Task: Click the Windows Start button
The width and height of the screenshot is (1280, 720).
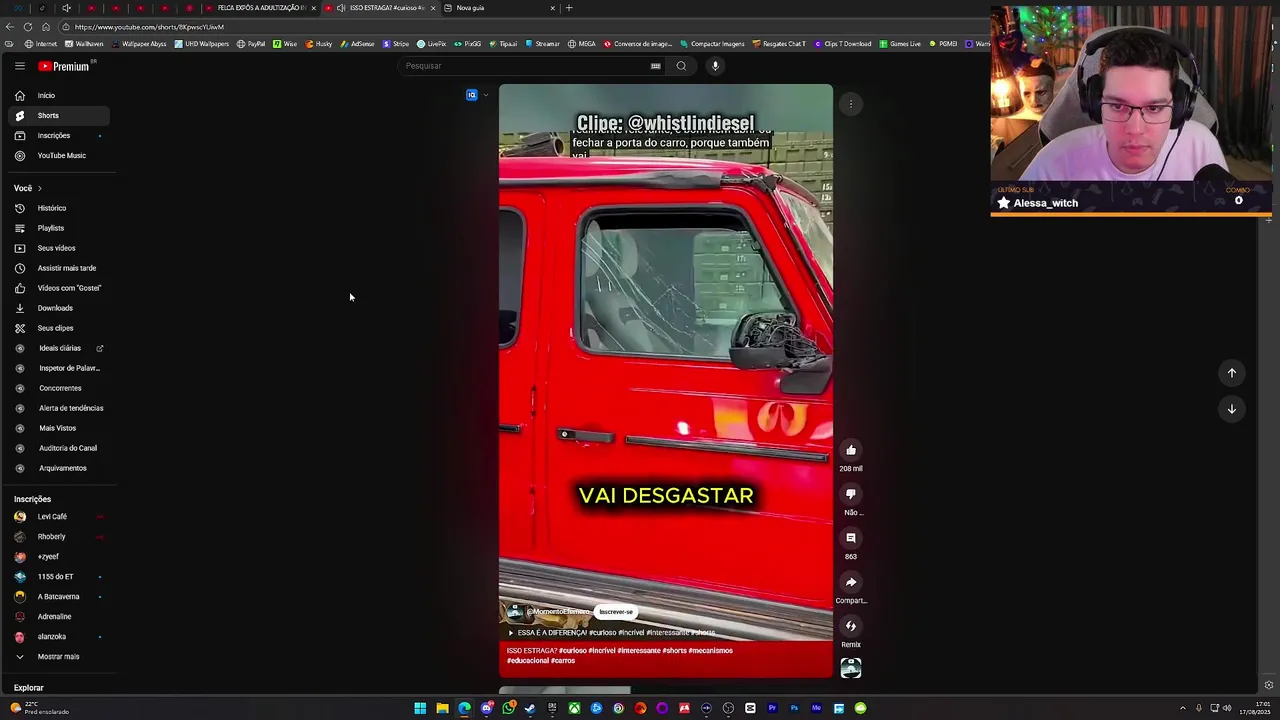Action: [x=420, y=708]
